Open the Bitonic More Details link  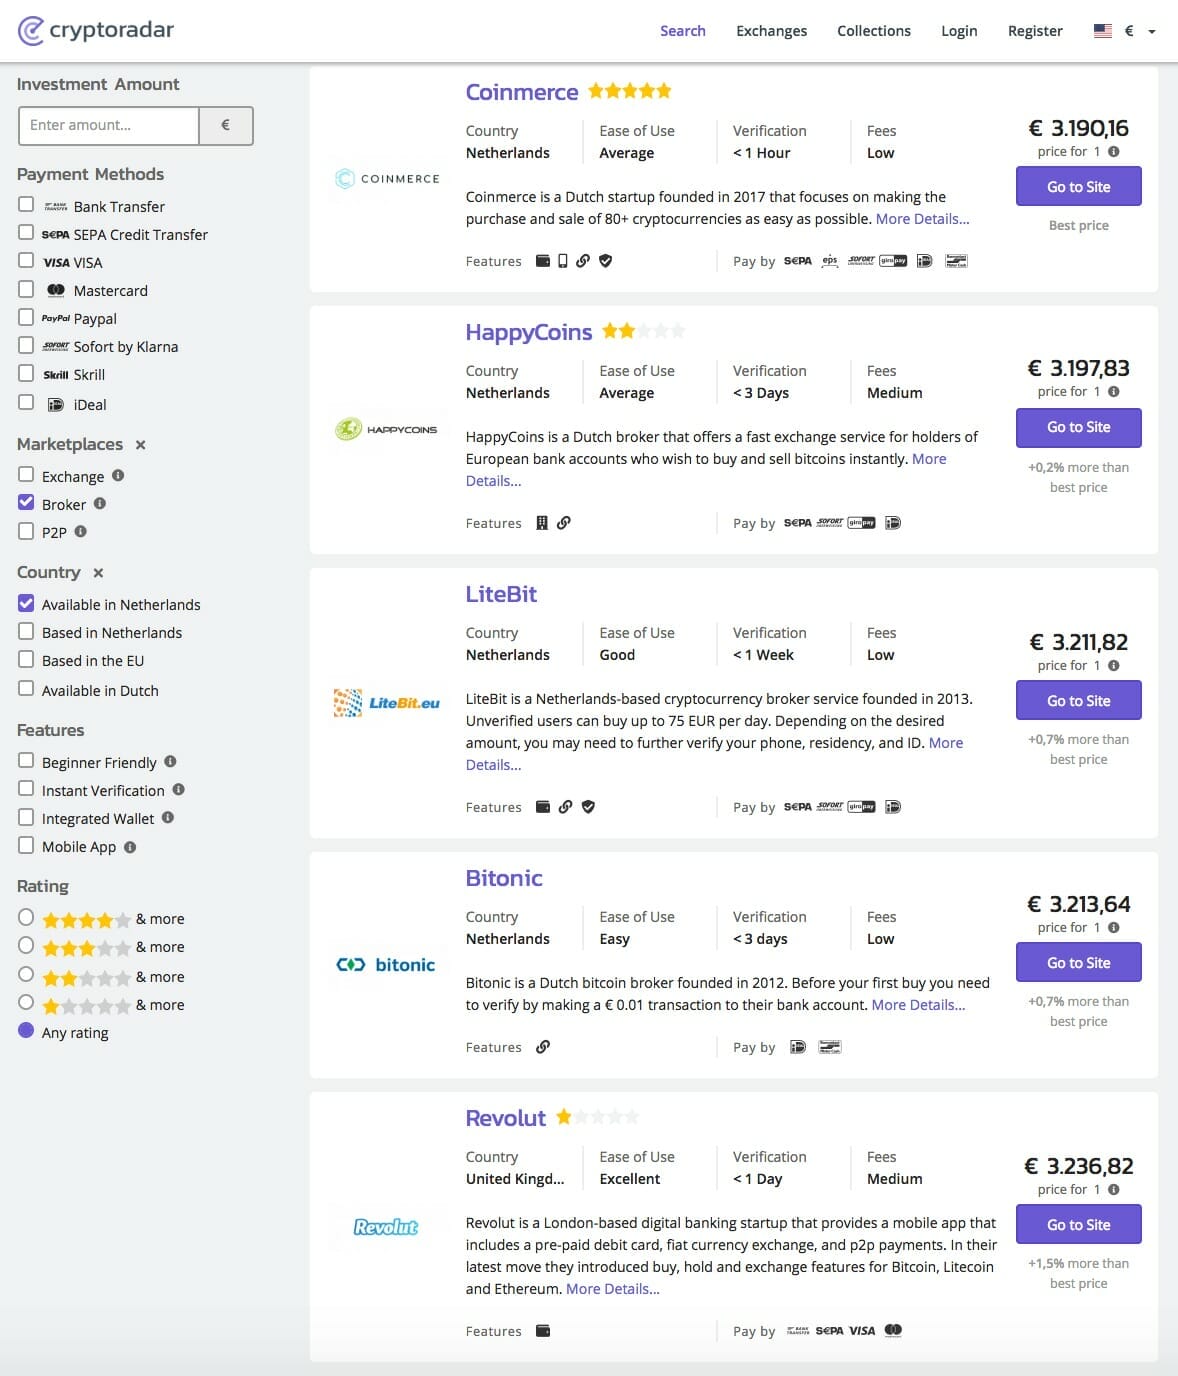(918, 1005)
